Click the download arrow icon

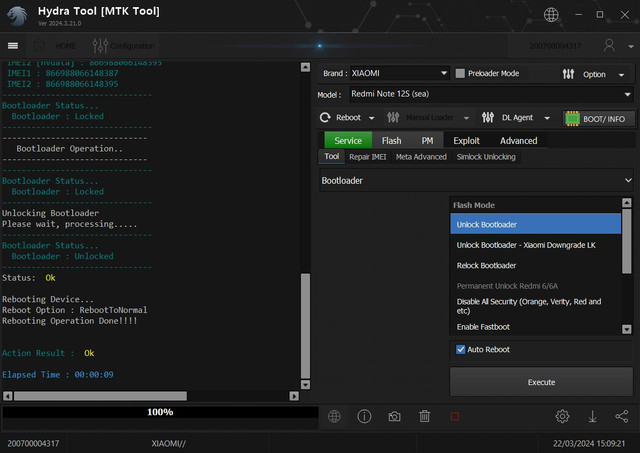pos(593,416)
